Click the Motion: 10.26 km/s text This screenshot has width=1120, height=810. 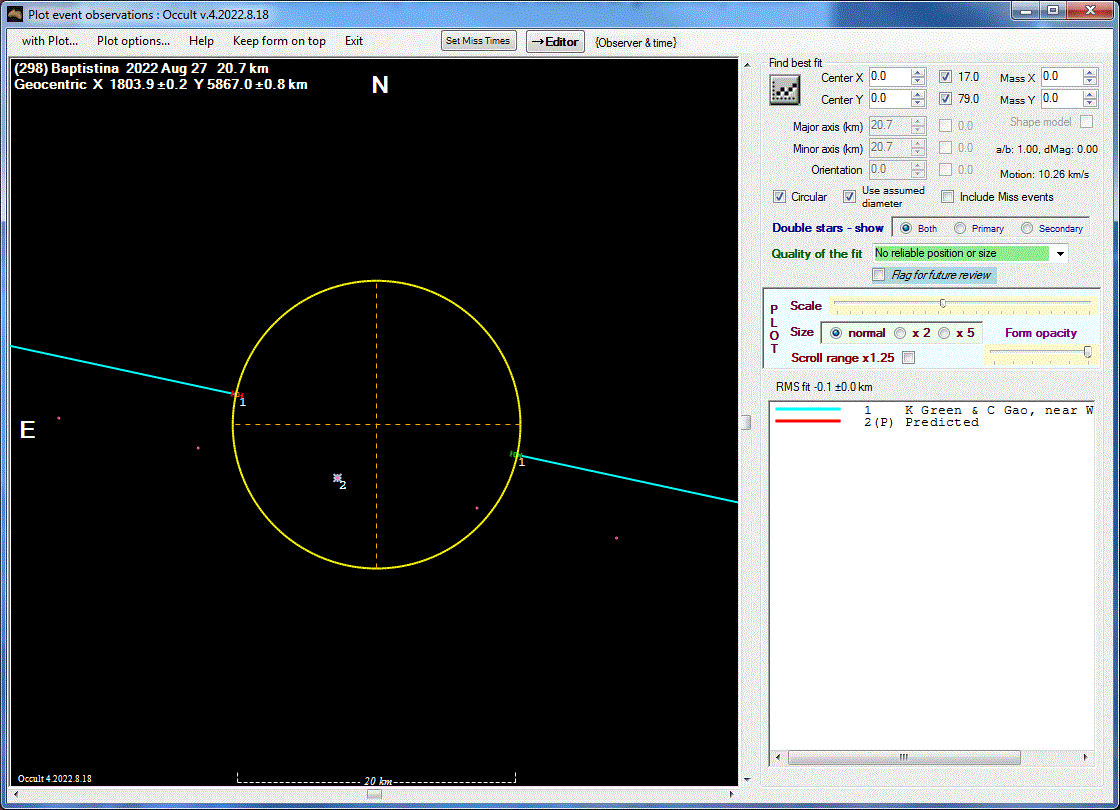1044,174
